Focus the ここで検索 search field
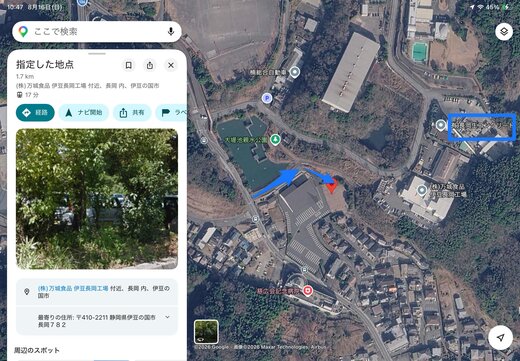The image size is (520, 361). (x=97, y=32)
